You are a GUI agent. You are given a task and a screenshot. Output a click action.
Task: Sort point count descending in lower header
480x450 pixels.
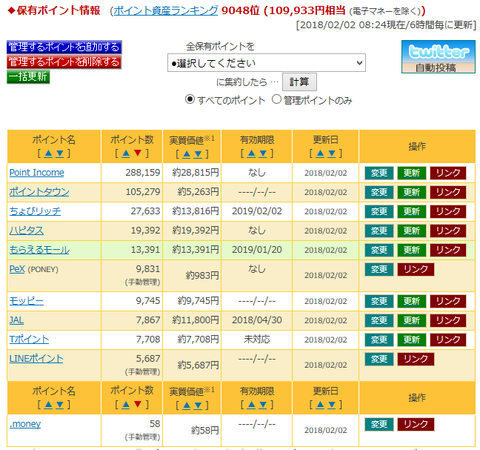tap(137, 405)
